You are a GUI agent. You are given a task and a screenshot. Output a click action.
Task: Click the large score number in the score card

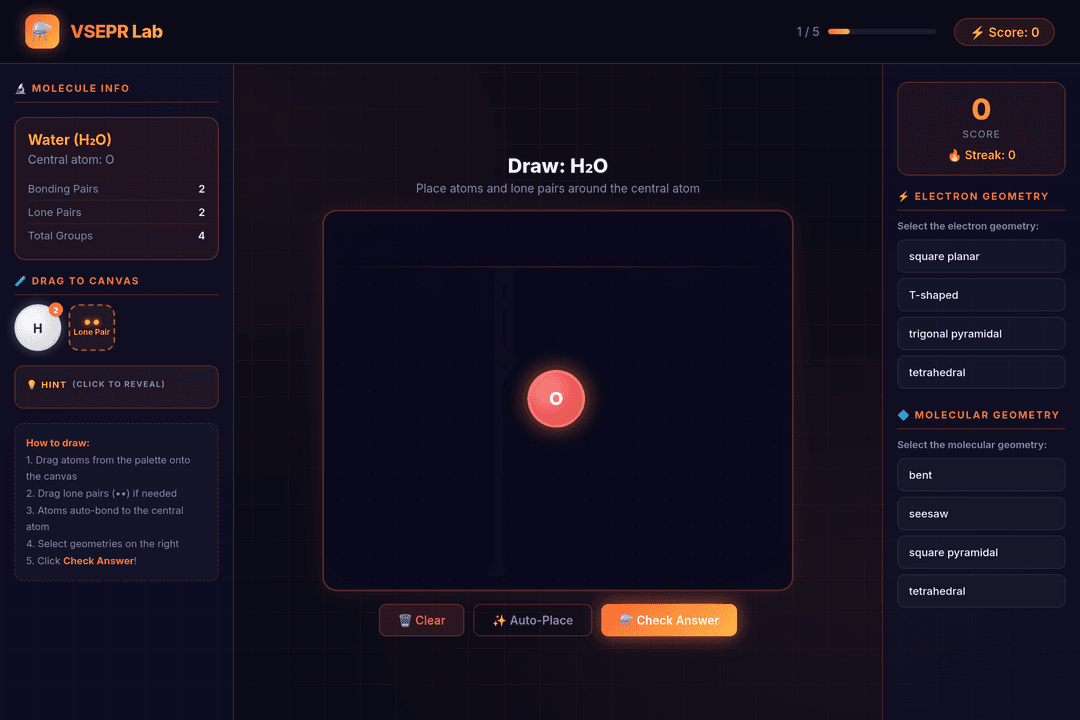(981, 110)
